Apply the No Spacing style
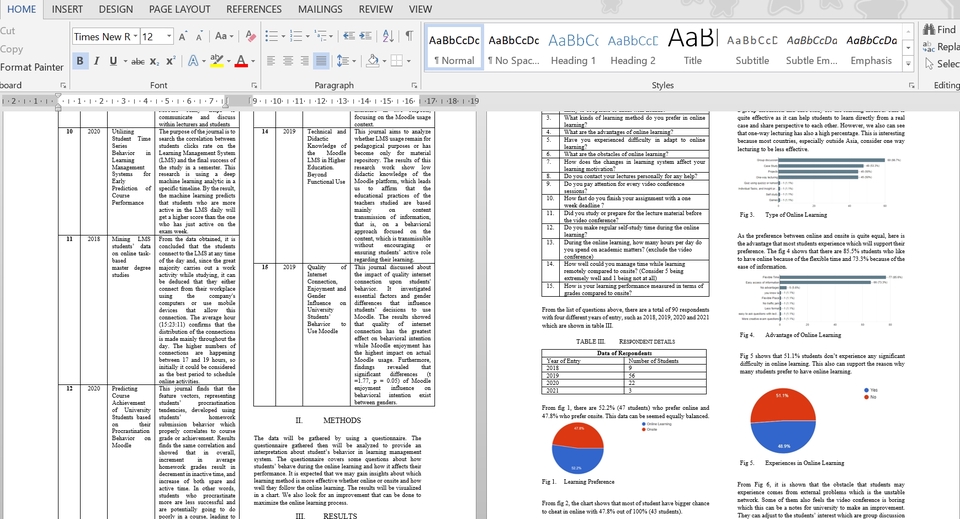960x519 pixels. [x=514, y=48]
